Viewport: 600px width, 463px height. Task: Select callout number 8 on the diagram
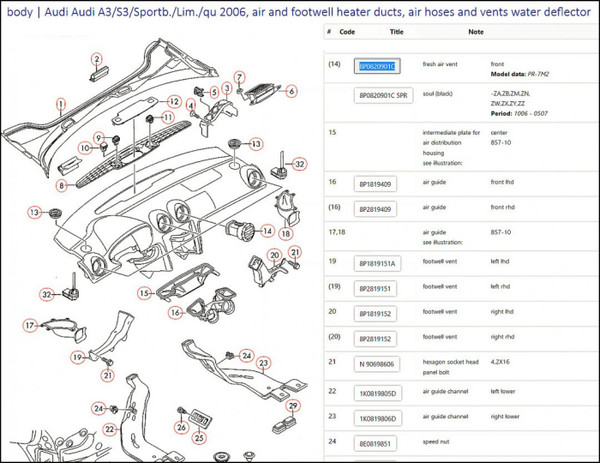click(60, 185)
